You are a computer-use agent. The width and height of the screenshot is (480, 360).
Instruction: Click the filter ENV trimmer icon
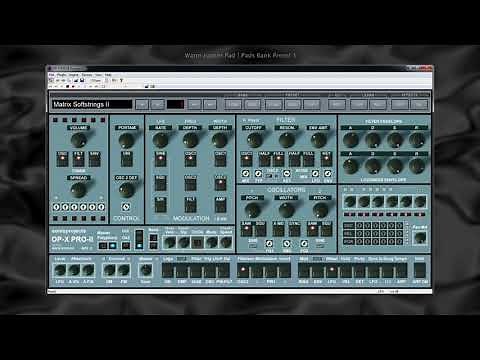point(328,173)
